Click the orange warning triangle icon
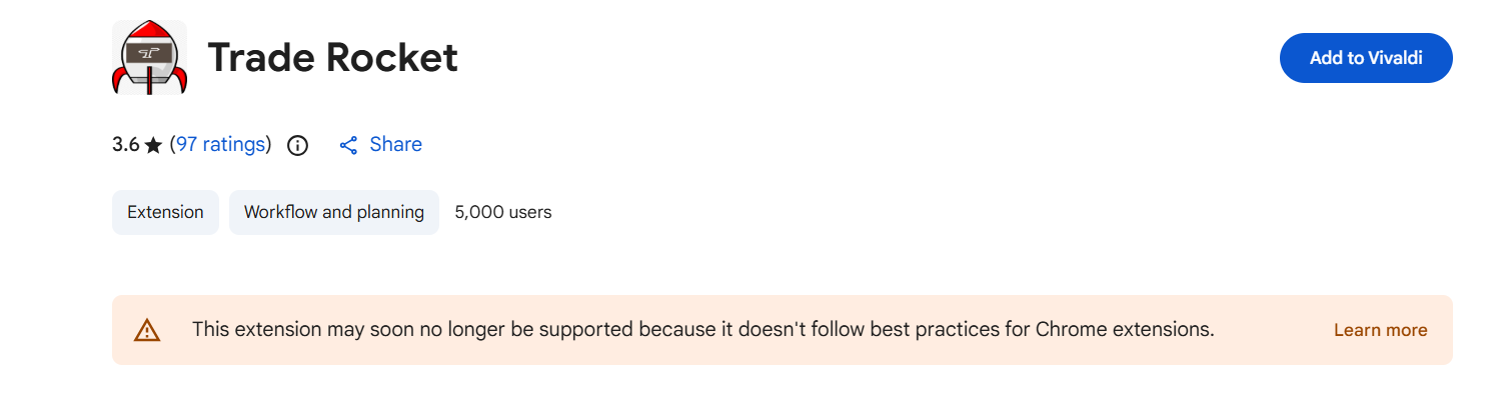This screenshot has height=409, width=1489. [147, 330]
